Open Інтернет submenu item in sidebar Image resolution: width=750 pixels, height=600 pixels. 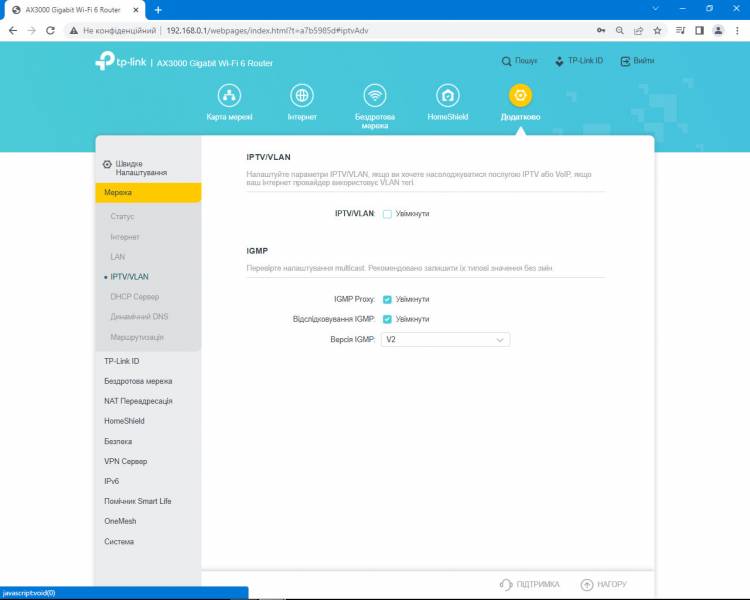(125, 237)
